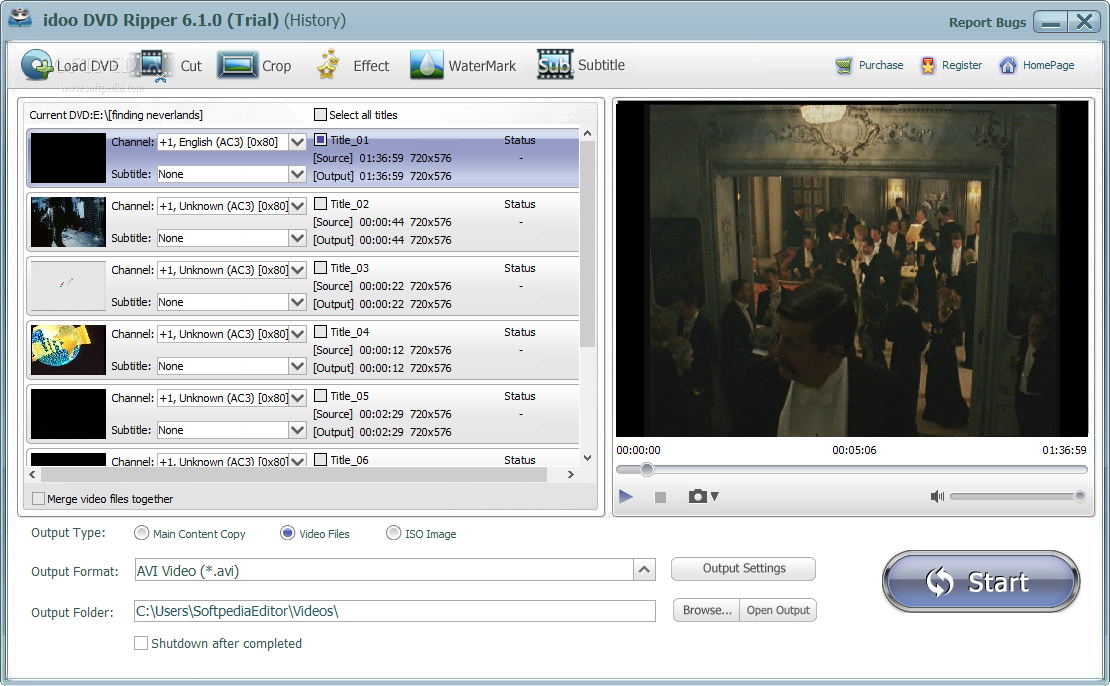Image resolution: width=1110 pixels, height=686 pixels.
Task: Click the Register icon
Action: 927,66
